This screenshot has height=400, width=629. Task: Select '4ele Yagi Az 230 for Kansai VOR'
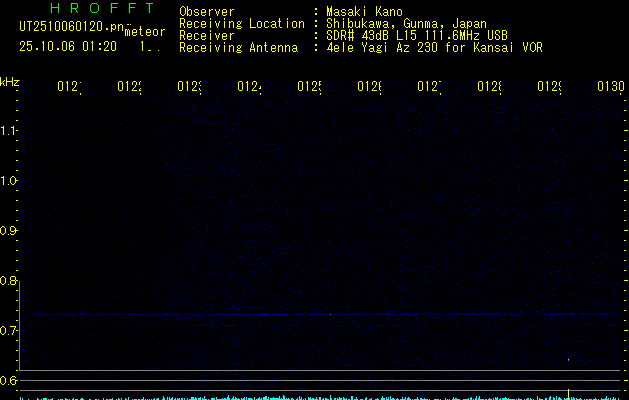tap(434, 48)
